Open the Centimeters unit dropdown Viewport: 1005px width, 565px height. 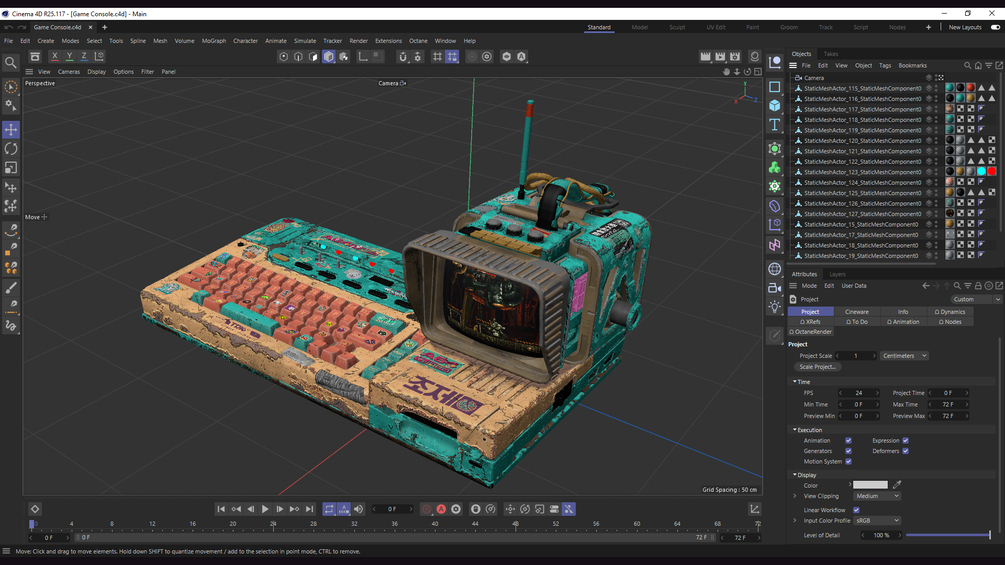tap(904, 356)
